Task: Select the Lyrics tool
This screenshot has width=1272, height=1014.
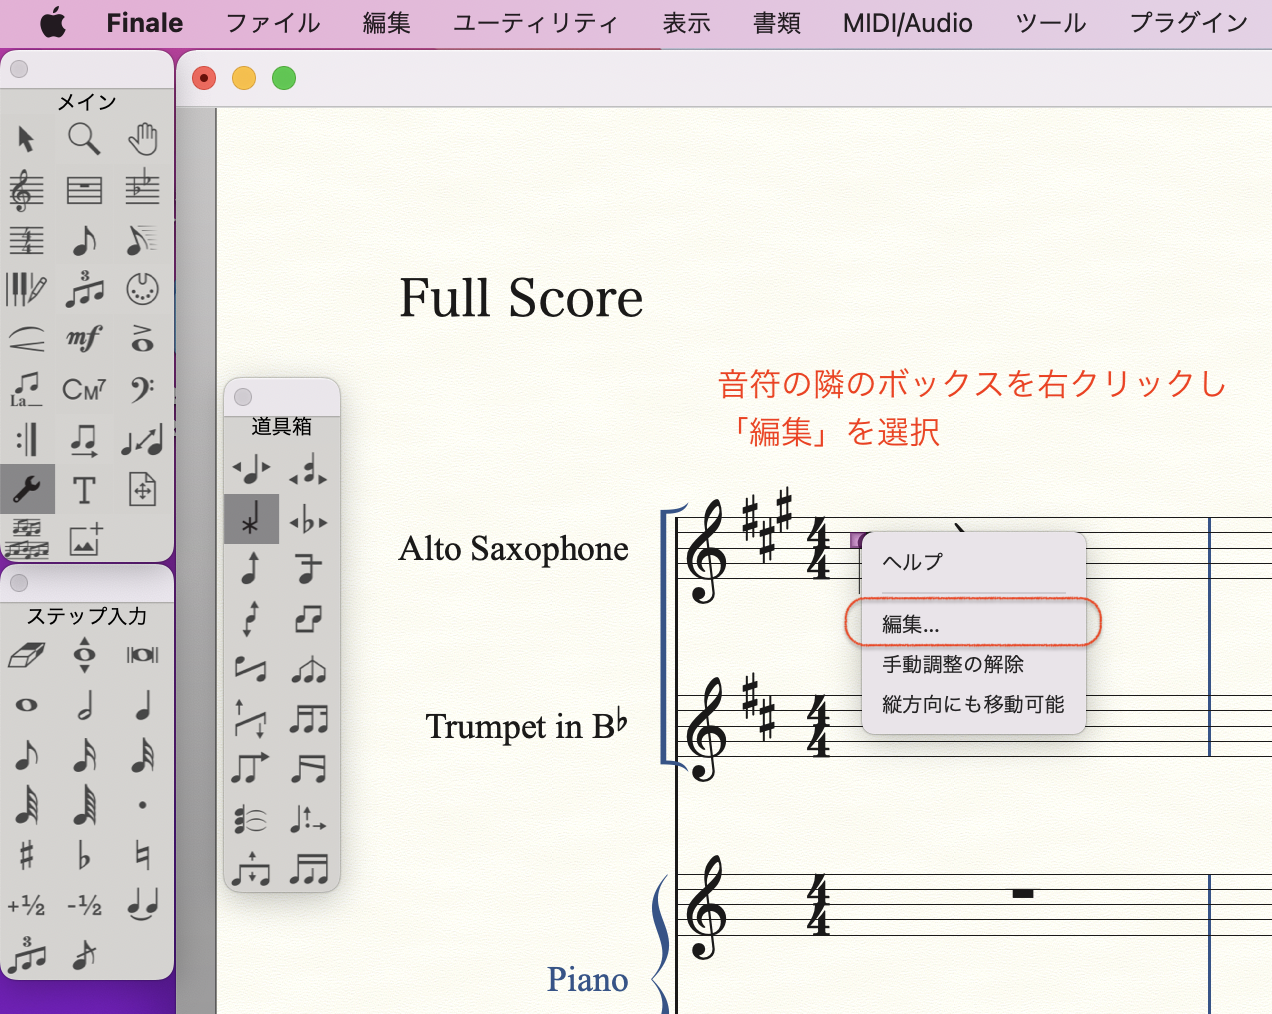Action: (27, 390)
